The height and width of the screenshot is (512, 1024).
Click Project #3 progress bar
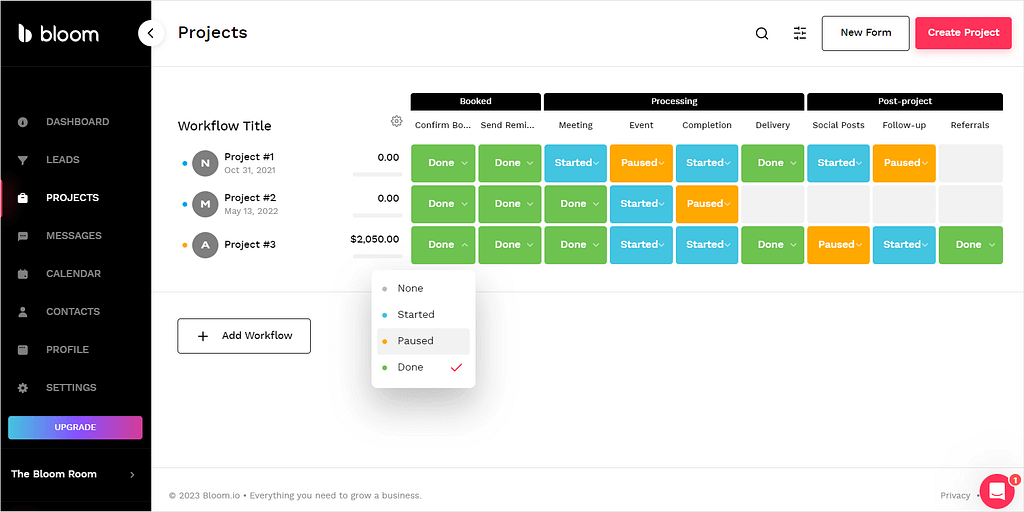377,257
